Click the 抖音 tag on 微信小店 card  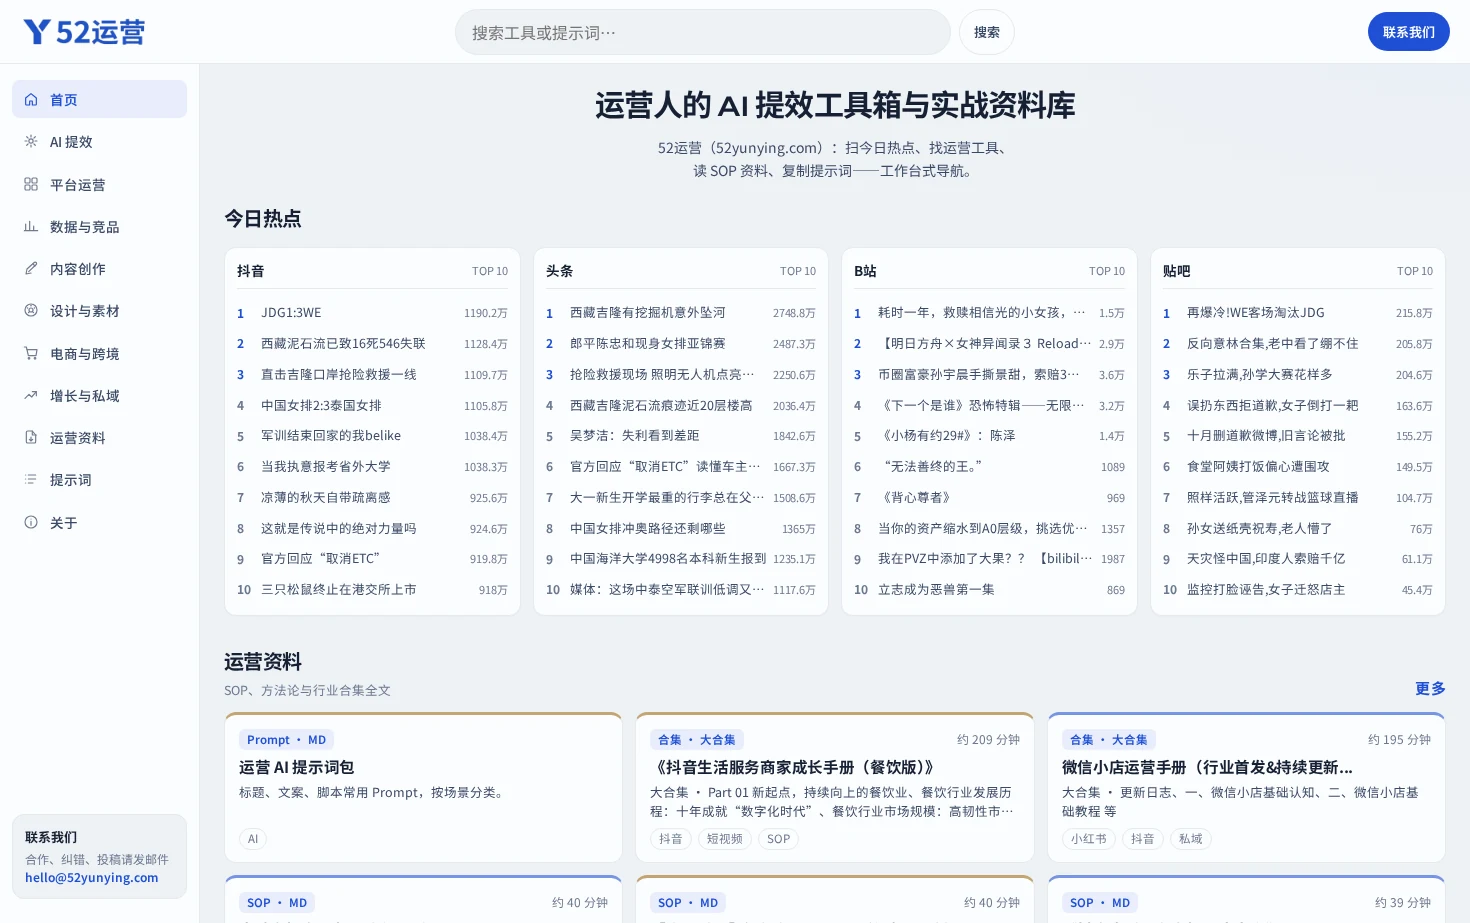pyautogui.click(x=1143, y=839)
